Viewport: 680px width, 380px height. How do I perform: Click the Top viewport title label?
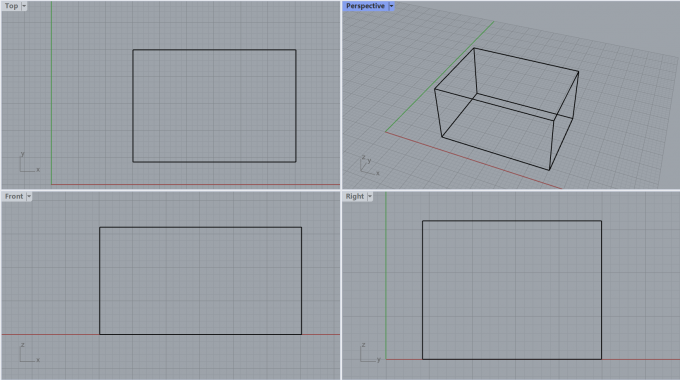pyautogui.click(x=11, y=6)
